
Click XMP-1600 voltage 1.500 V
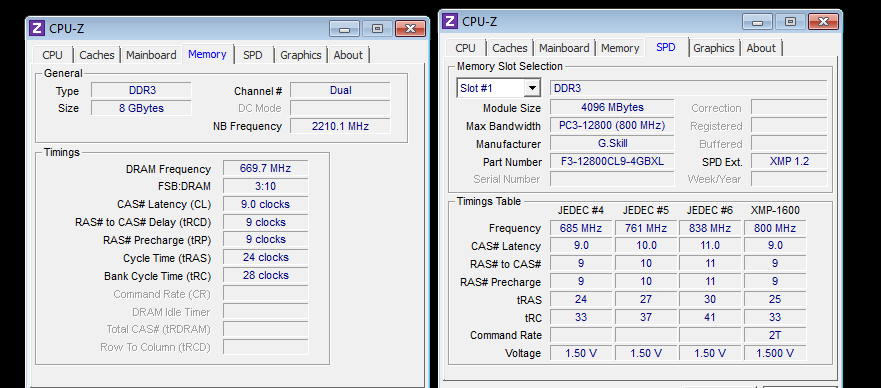pos(775,353)
